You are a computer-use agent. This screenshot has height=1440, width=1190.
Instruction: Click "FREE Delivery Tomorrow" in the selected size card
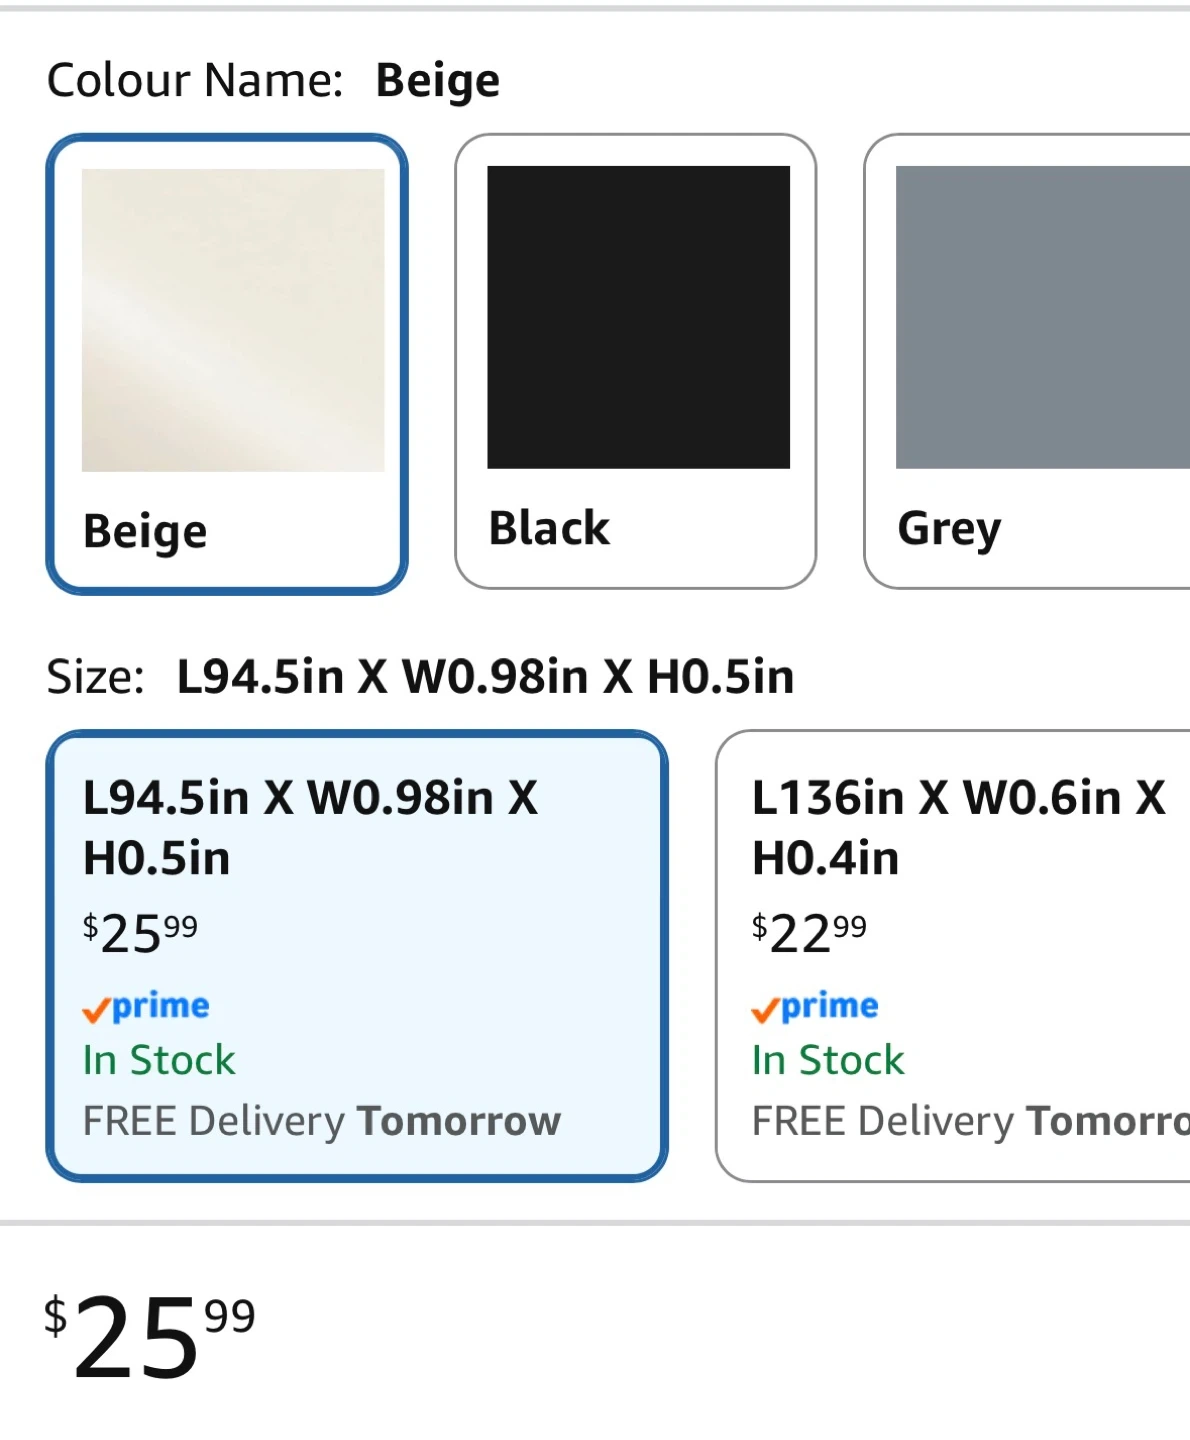[322, 1121]
